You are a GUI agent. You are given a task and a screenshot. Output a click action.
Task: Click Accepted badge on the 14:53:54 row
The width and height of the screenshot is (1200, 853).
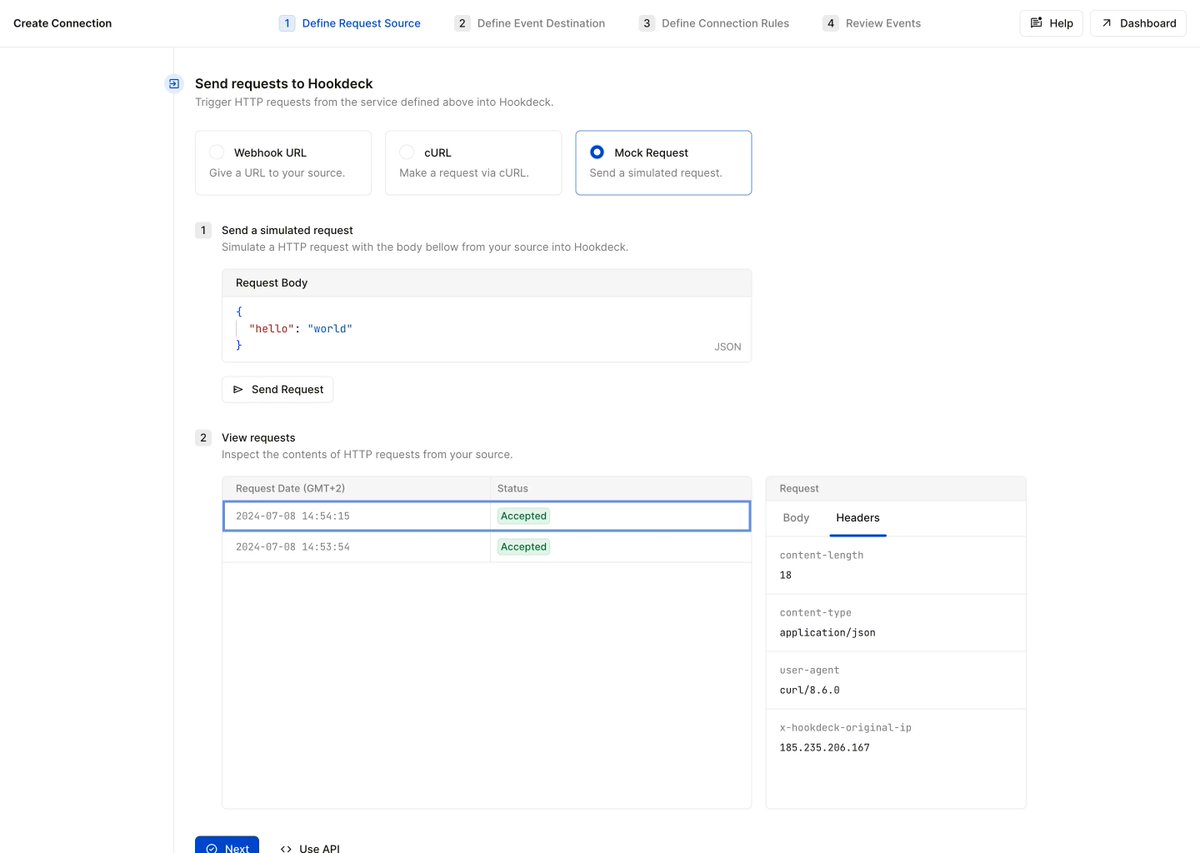tap(524, 547)
